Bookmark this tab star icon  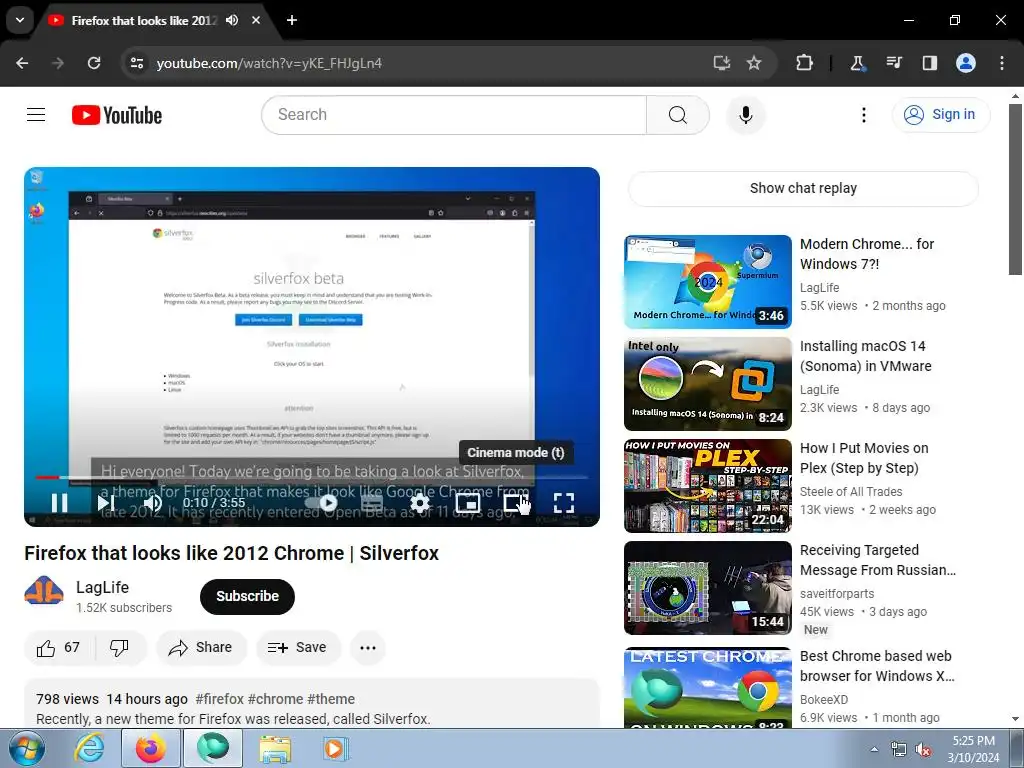pyautogui.click(x=754, y=63)
